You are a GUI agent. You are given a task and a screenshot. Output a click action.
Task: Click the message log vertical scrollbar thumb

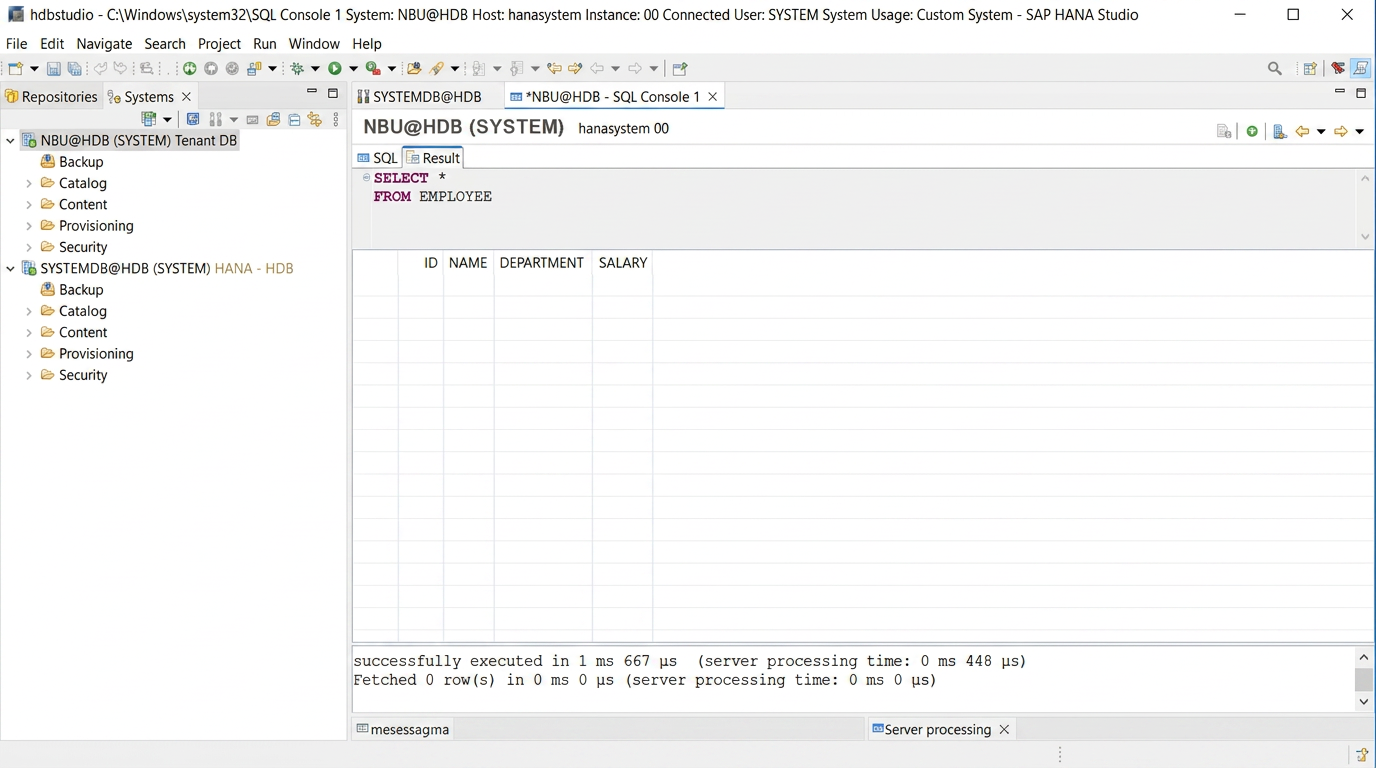(1364, 680)
